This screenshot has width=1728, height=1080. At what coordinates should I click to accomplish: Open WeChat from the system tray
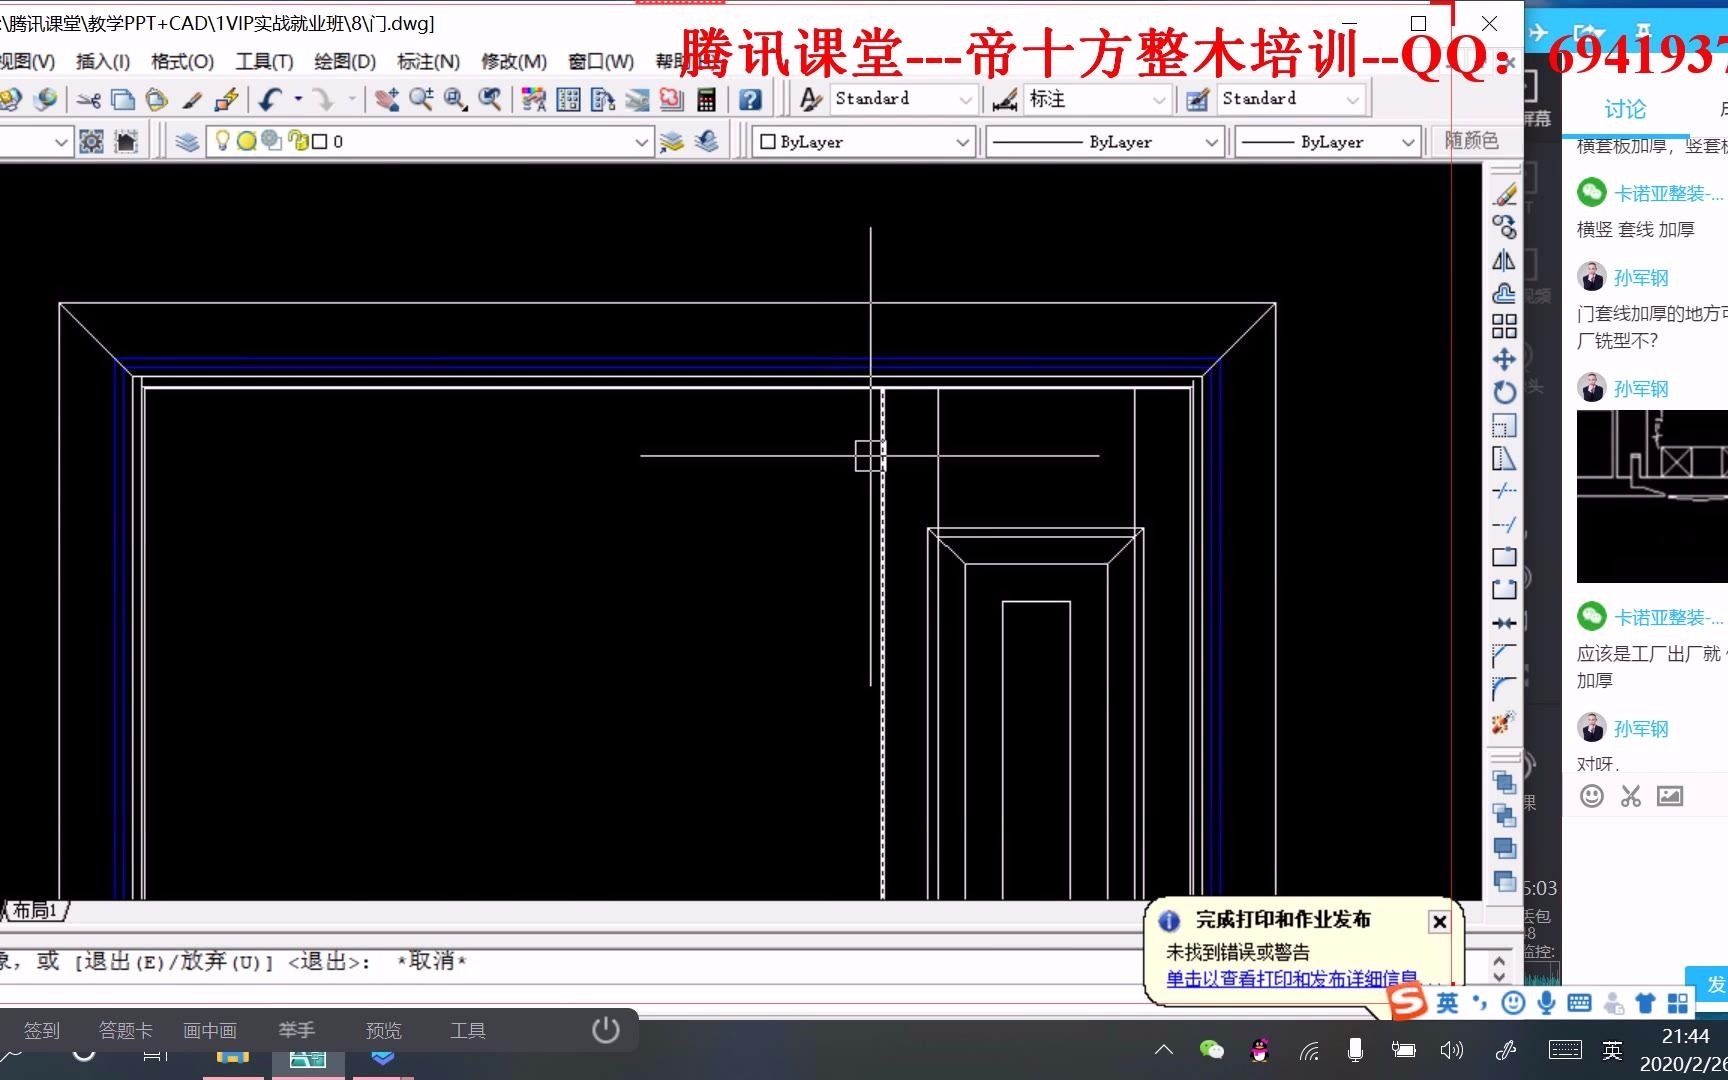tap(1211, 1050)
